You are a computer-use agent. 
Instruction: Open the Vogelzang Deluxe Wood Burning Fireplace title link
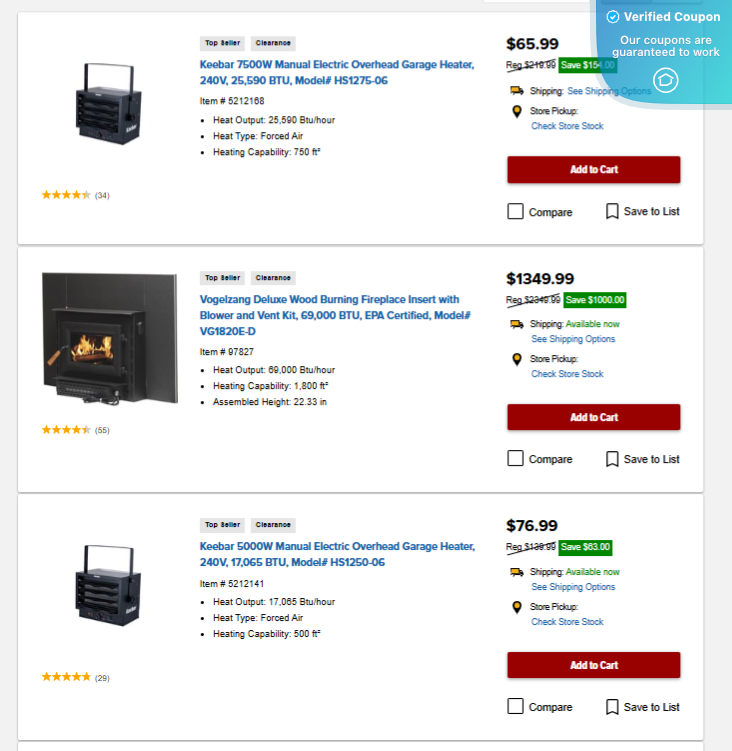(329, 314)
